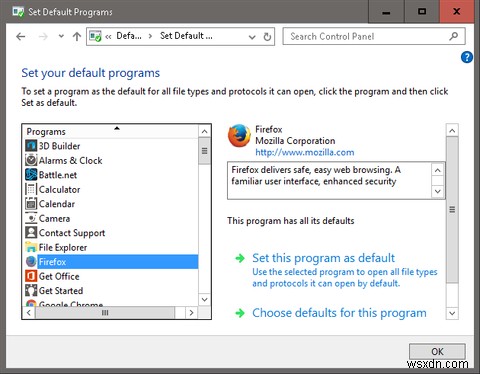This screenshot has height=374, width=480.
Task: Click the 3D Builder app icon
Action: coord(31,146)
